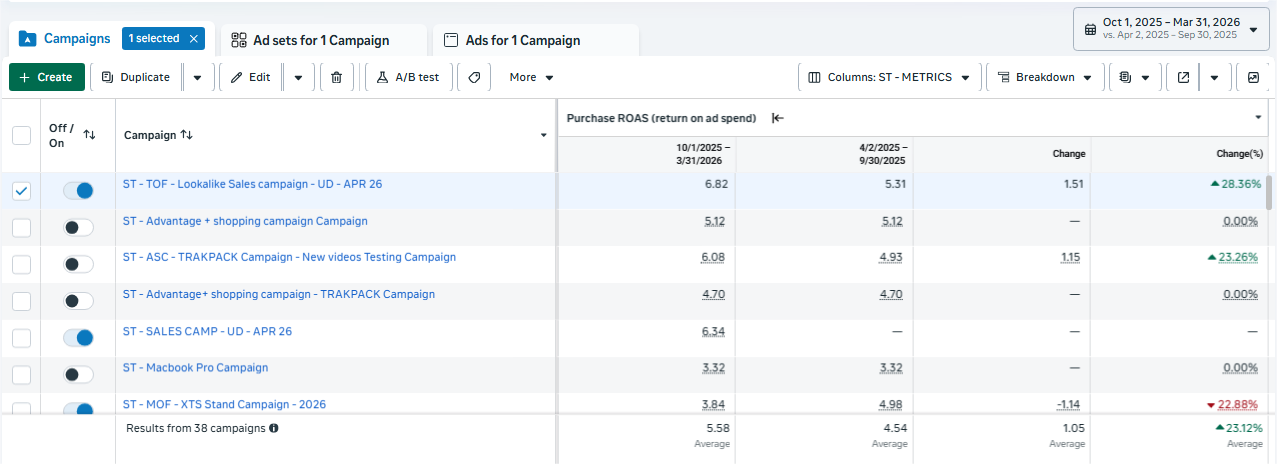The width and height of the screenshot is (1277, 464).
Task: Click the trash delete icon in toolbar
Action: click(x=336, y=77)
